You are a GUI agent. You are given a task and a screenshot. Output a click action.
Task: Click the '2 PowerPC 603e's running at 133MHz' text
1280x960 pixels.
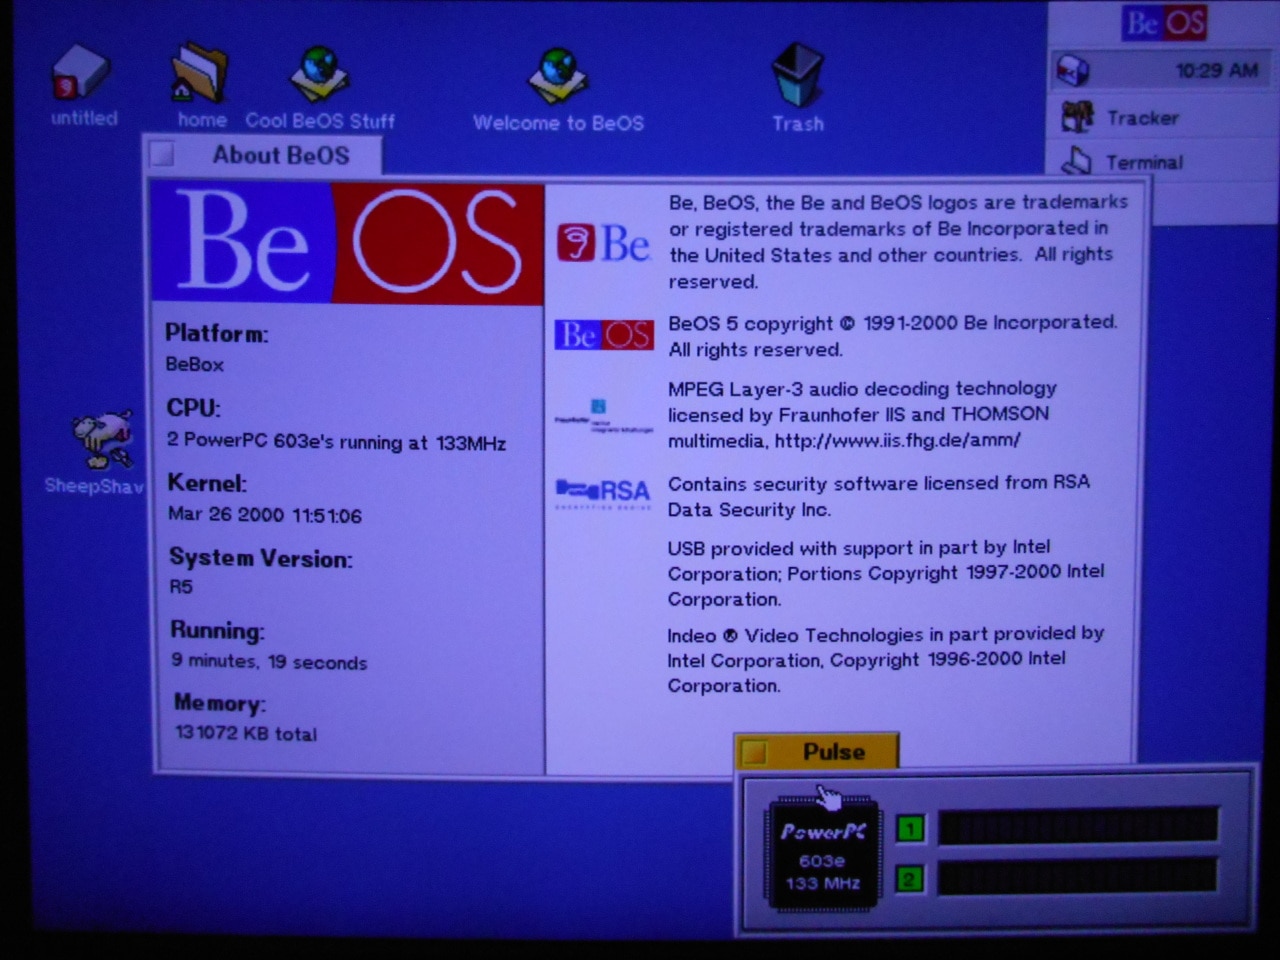coord(337,442)
